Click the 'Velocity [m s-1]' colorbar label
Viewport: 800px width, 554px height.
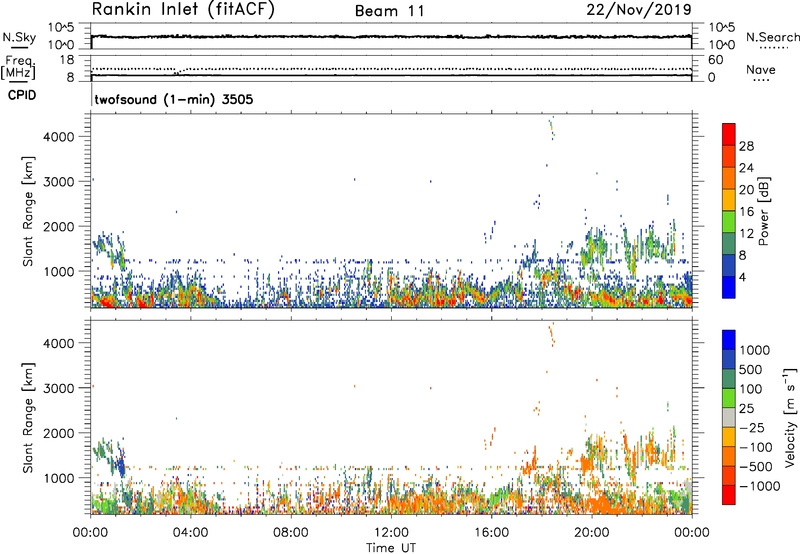point(790,418)
